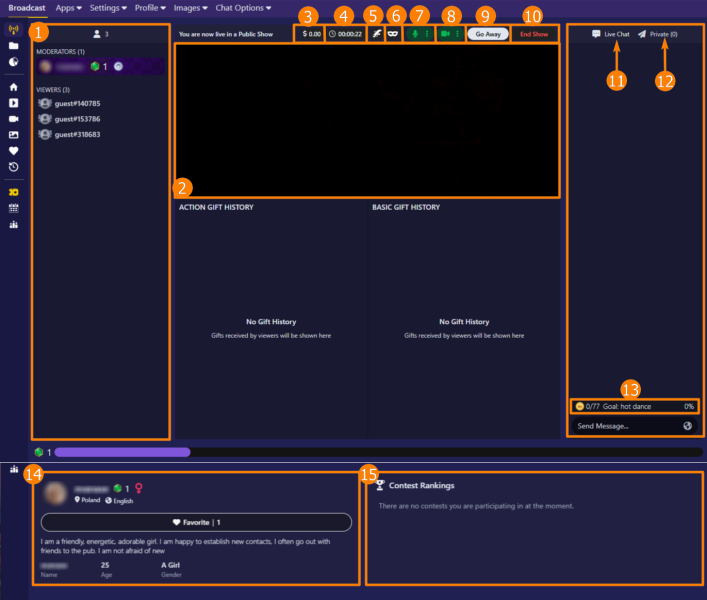Toggle the microphone mute button
Viewport: 707px width, 600px height.
click(x=415, y=34)
